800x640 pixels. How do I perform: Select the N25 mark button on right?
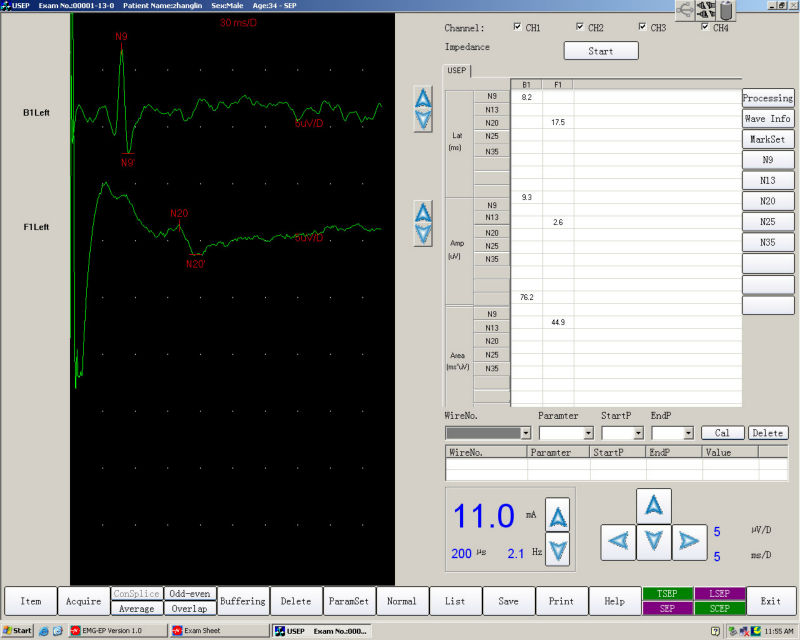coord(768,222)
